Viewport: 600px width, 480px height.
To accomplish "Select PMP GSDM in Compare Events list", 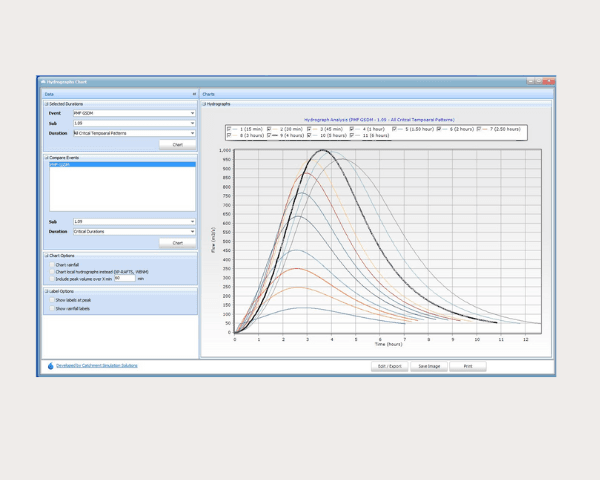I will pos(122,165).
